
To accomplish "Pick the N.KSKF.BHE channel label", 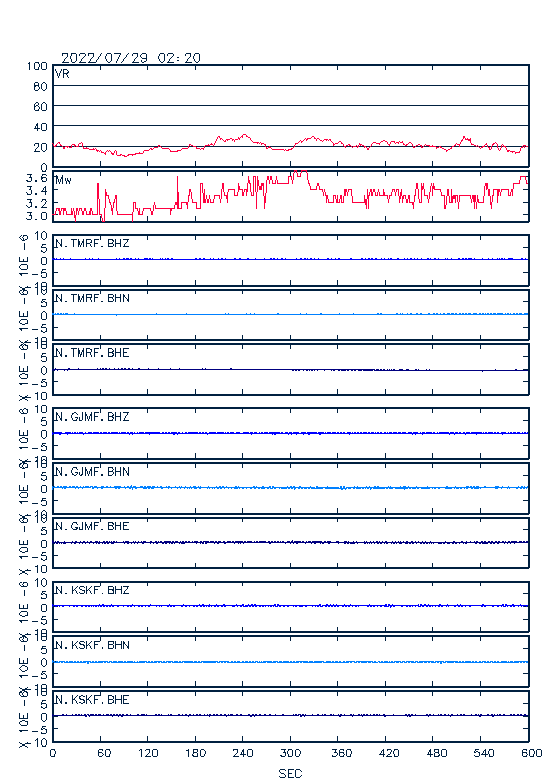I will 92,699.
